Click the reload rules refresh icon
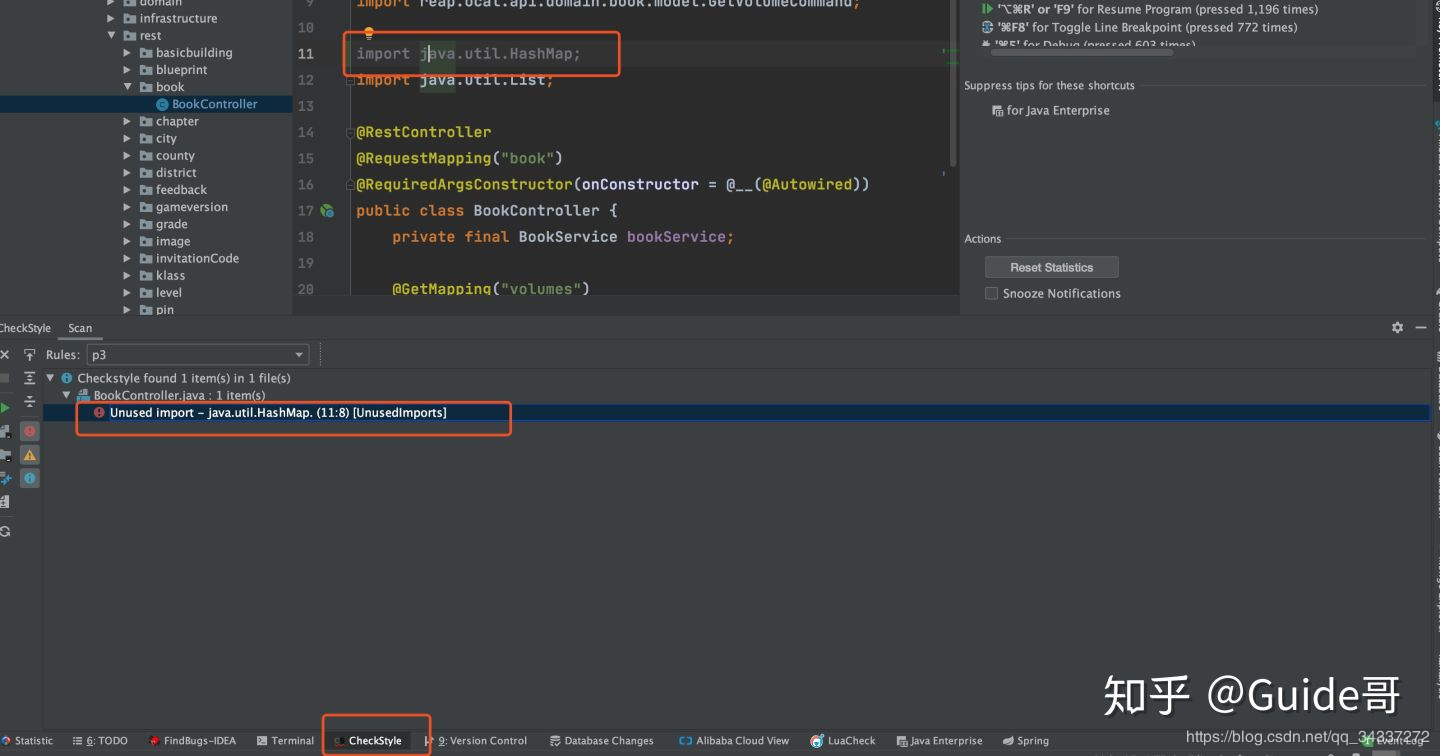Screen dimensions: 1440x756 click(x=5, y=531)
